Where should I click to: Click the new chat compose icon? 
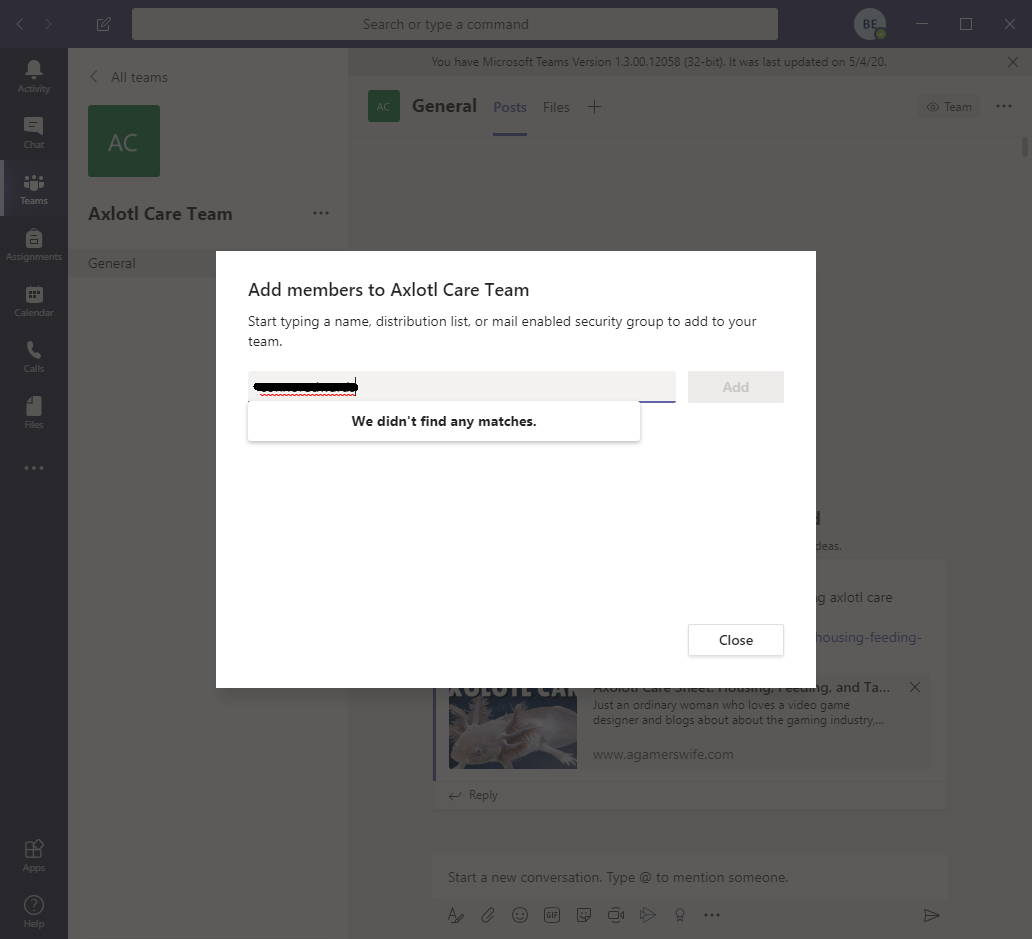pyautogui.click(x=103, y=24)
